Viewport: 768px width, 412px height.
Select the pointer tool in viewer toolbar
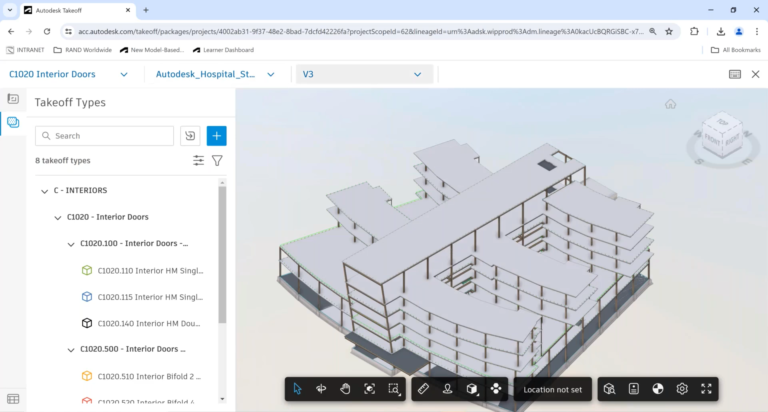pyautogui.click(x=297, y=389)
